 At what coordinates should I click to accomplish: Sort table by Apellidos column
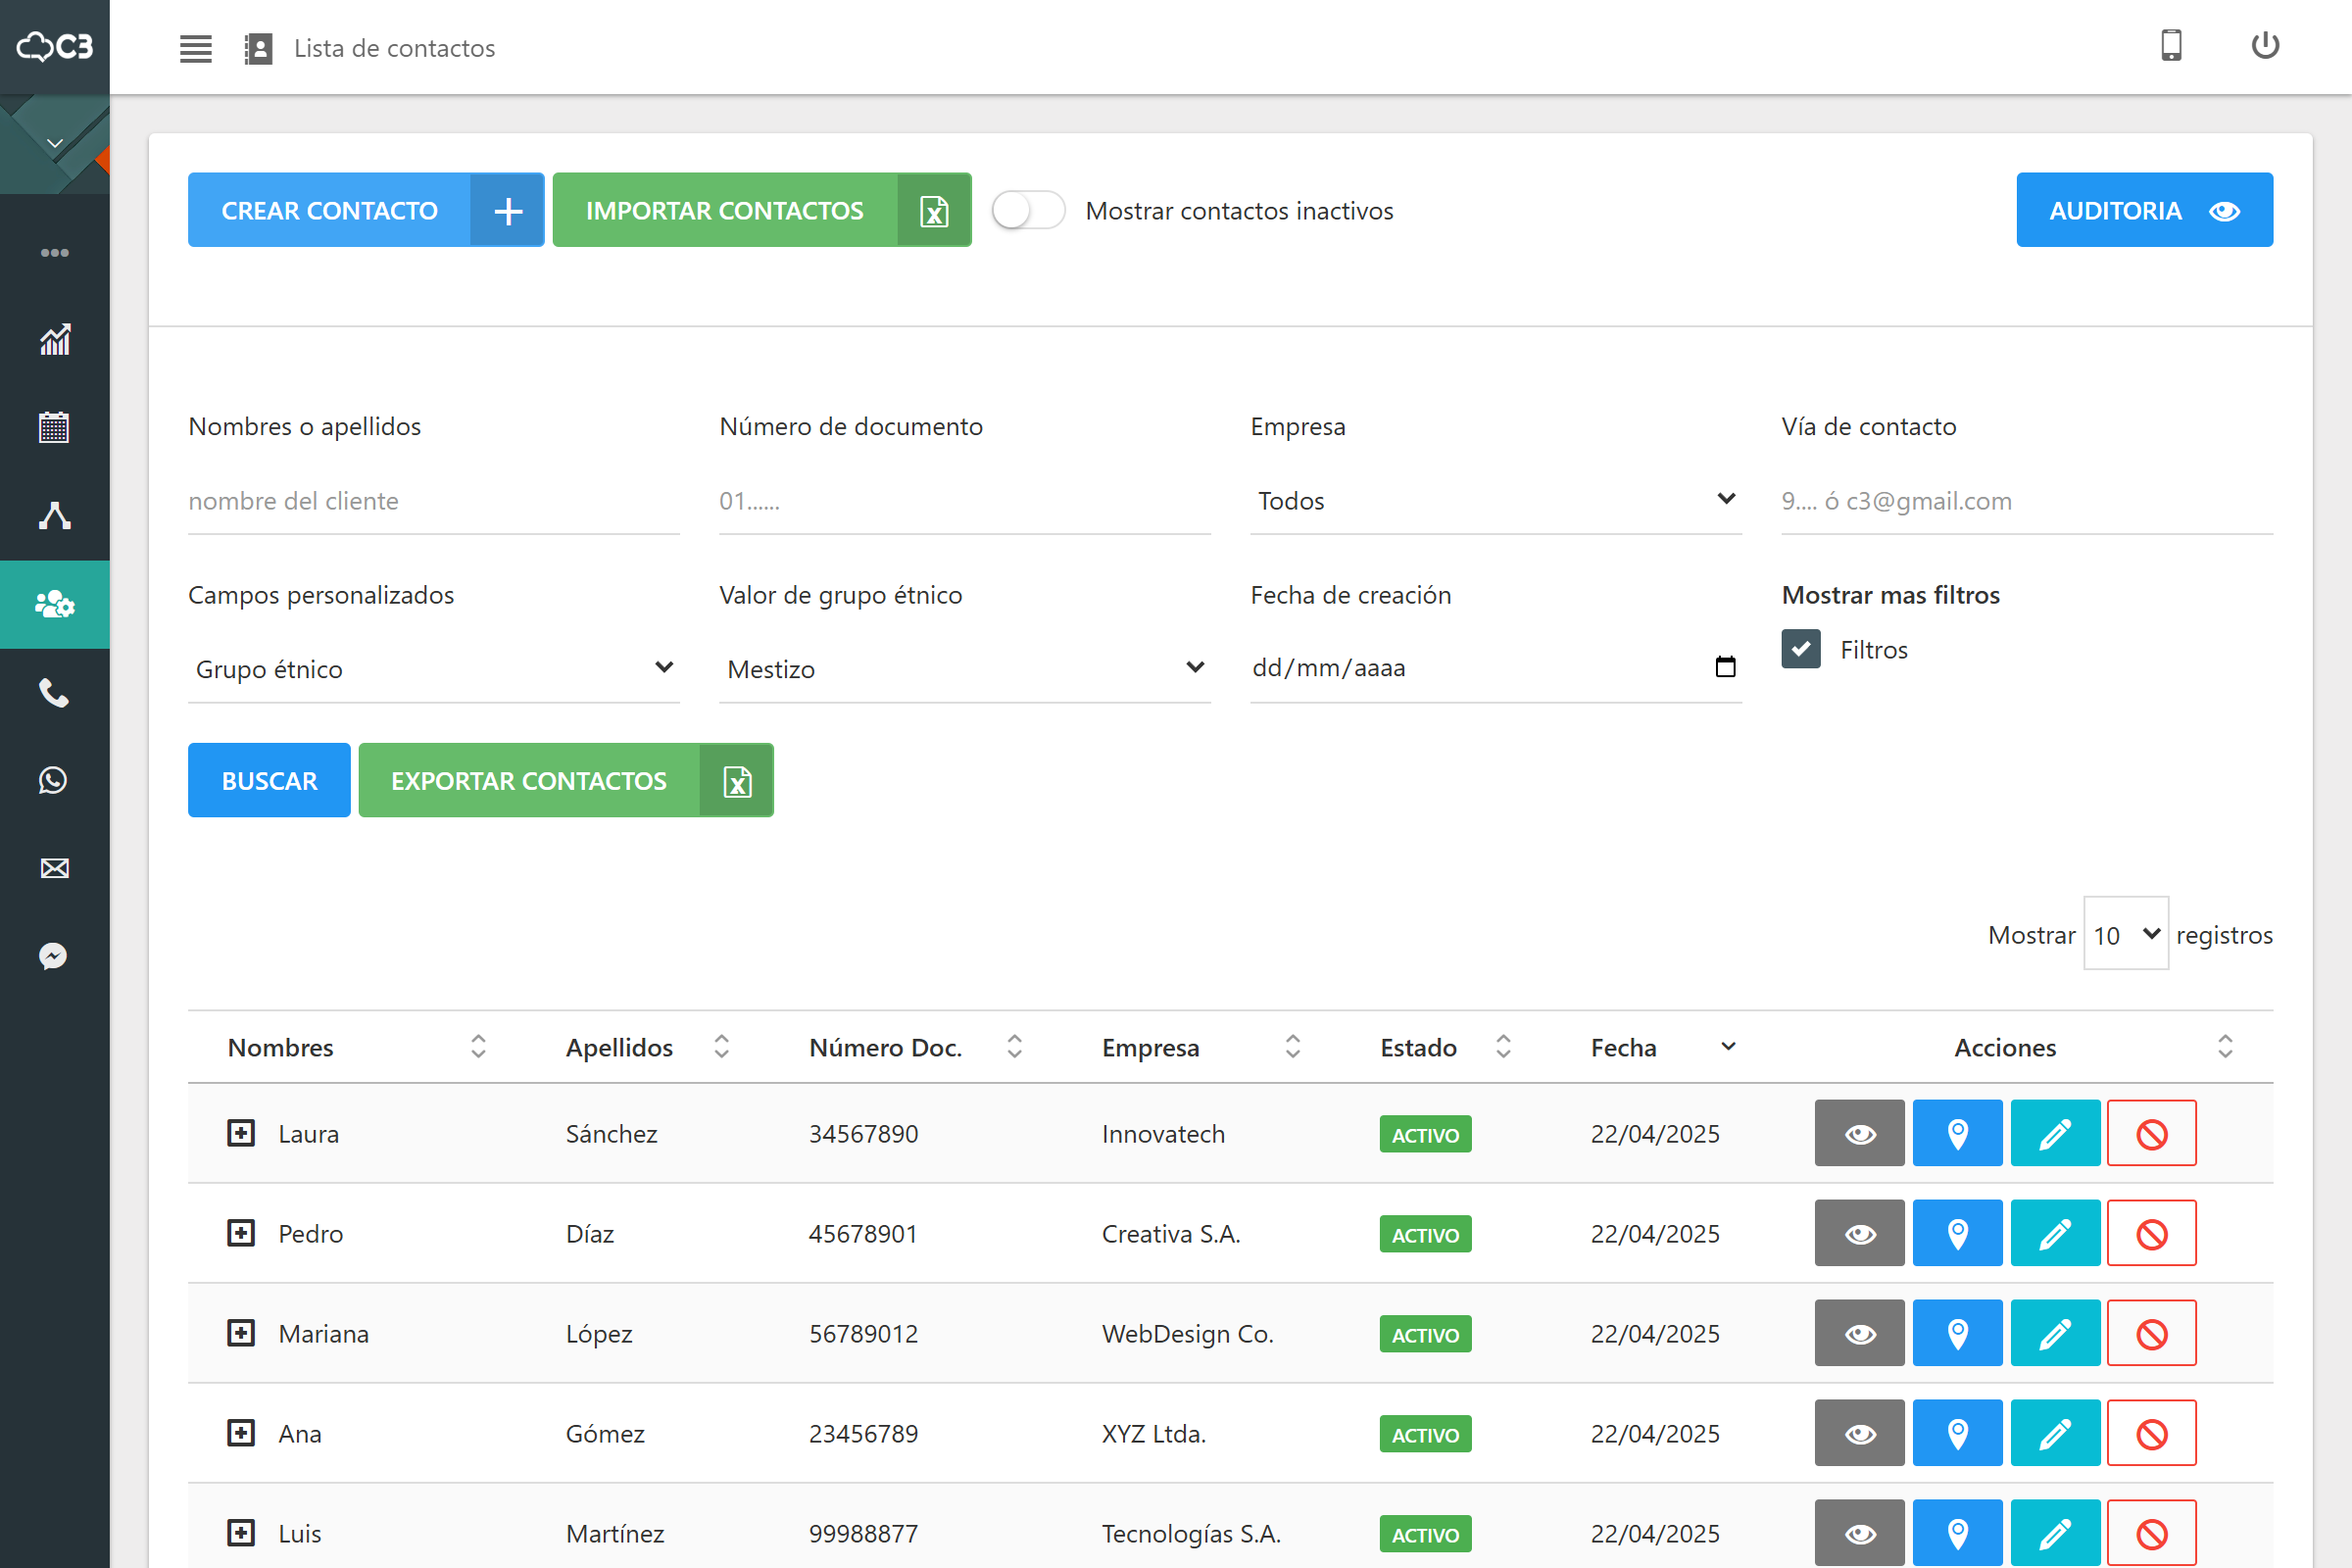[647, 1047]
